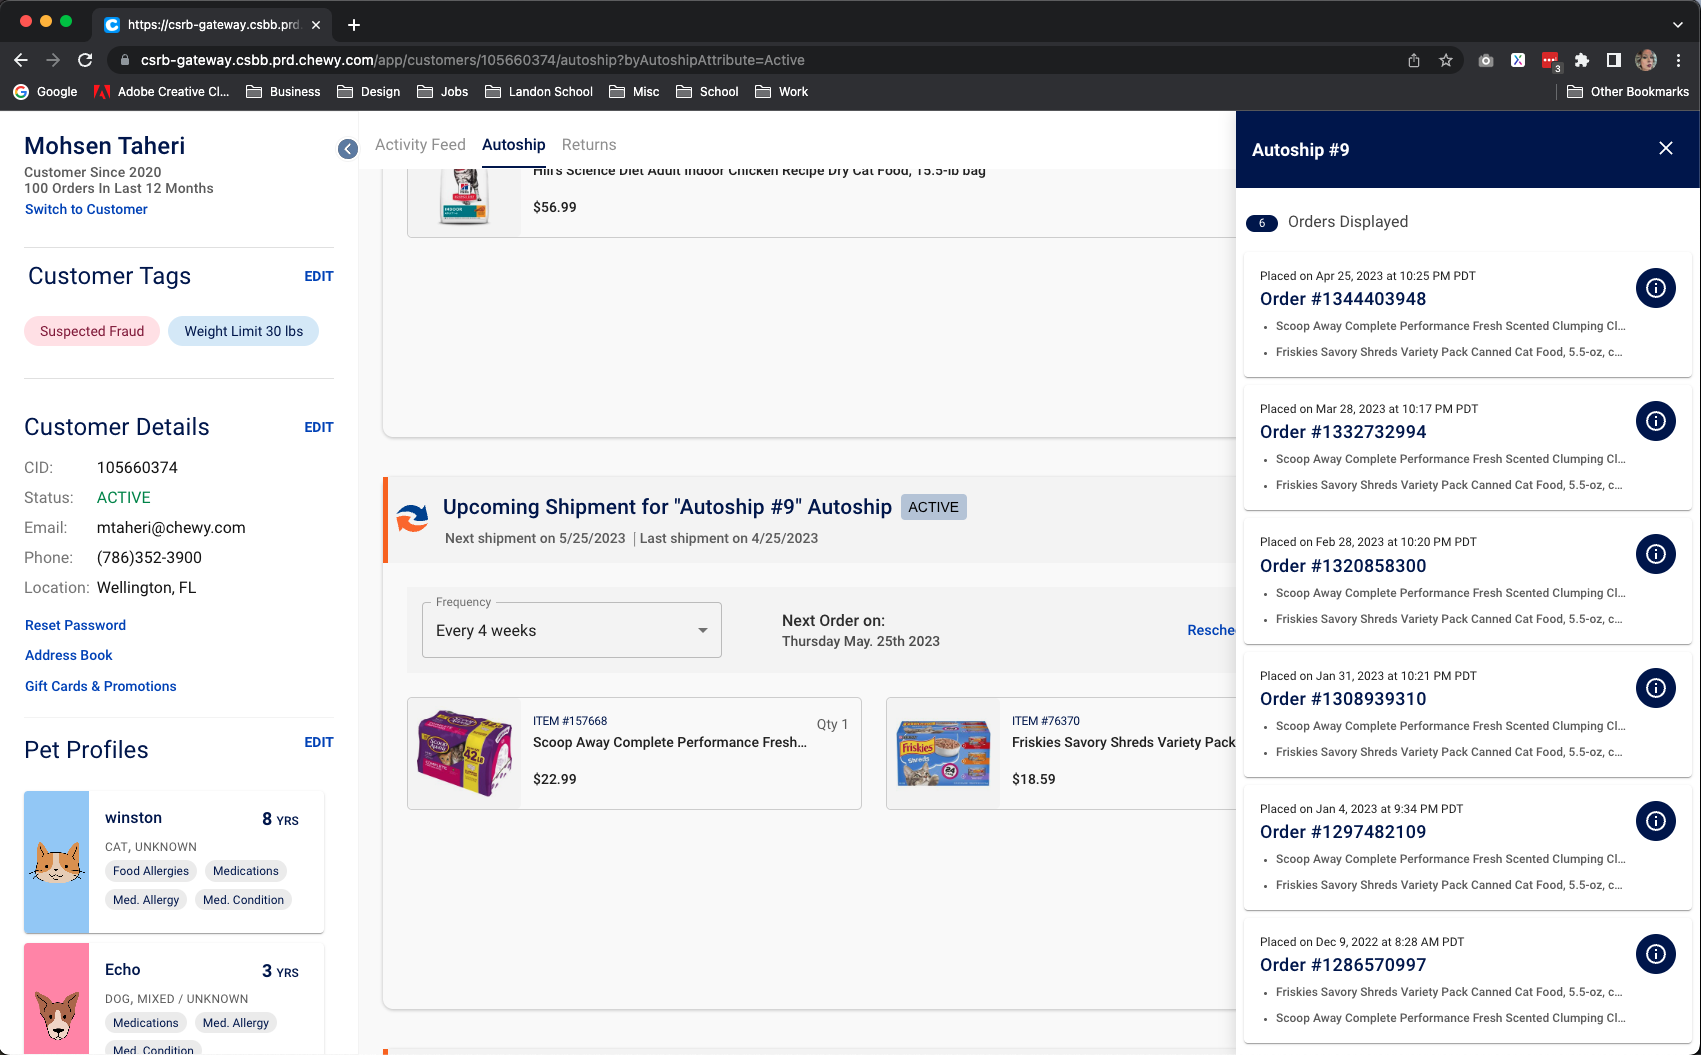This screenshot has width=1701, height=1055.
Task: Open a new browser tab
Action: (354, 25)
